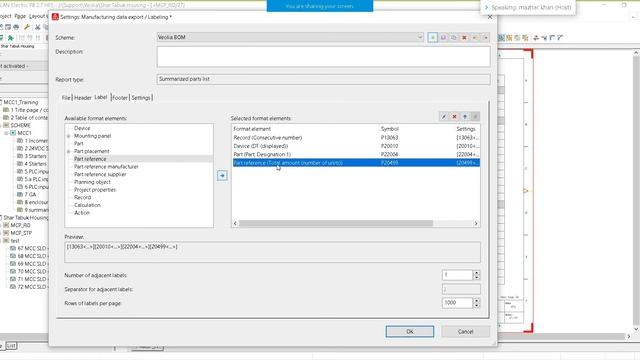Click the first icon in the right-side toolbar
Screen dimensions: 640x360
(x=502, y=38)
